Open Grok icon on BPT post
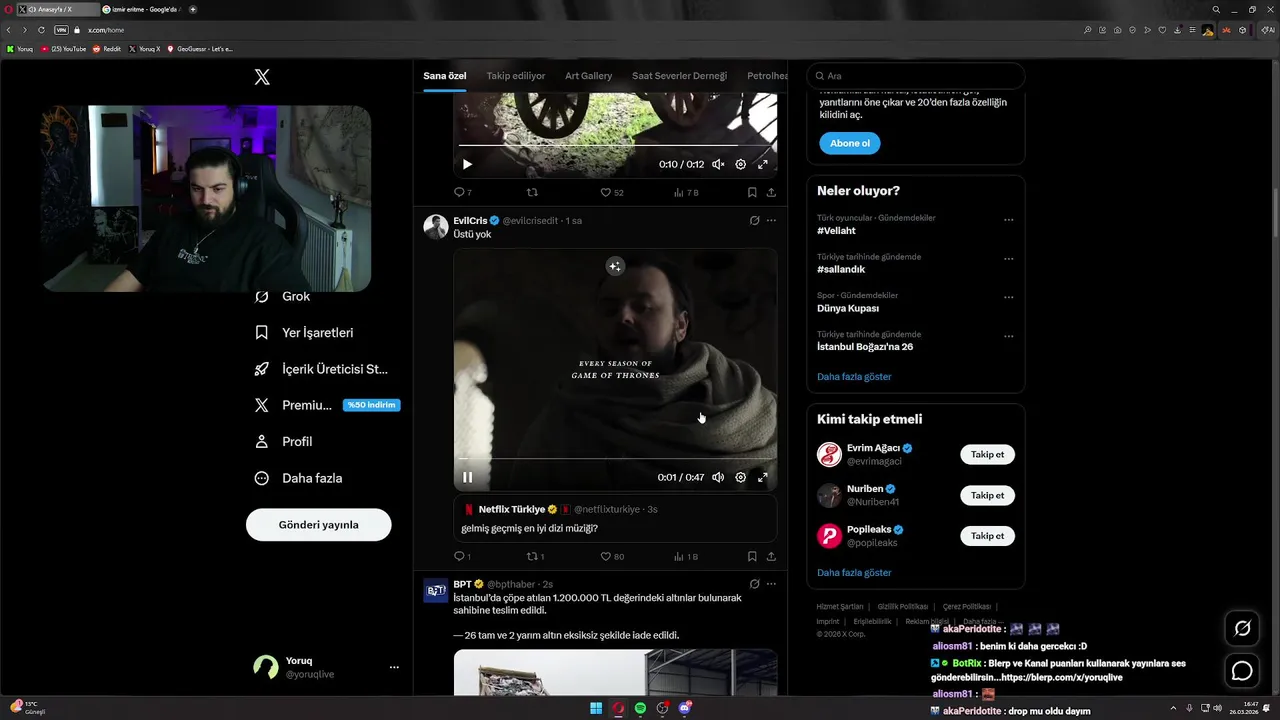This screenshot has width=1280, height=720. pyautogui.click(x=754, y=584)
